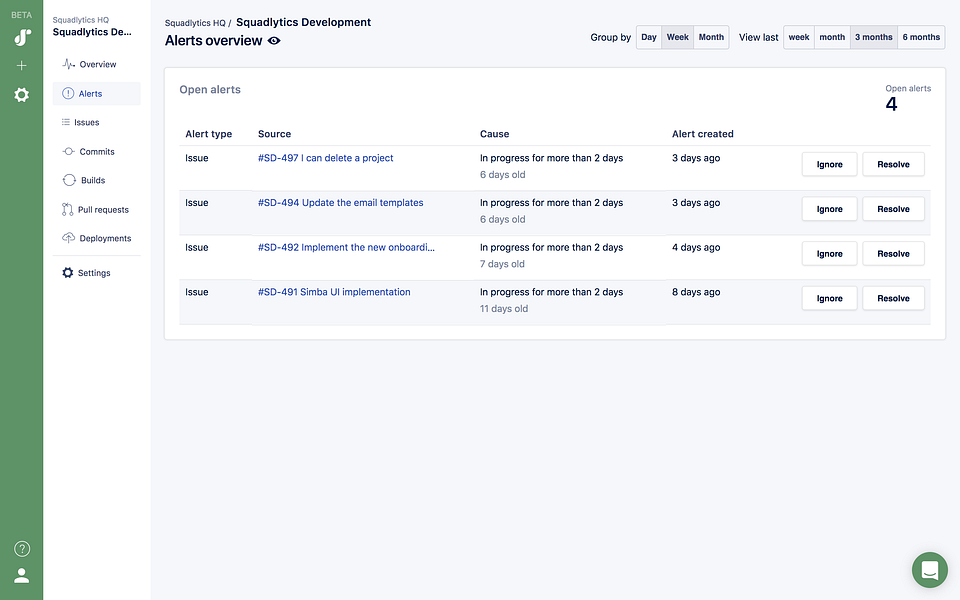The image size is (960, 600).
Task: Click the BETA label
Action: 21,15
